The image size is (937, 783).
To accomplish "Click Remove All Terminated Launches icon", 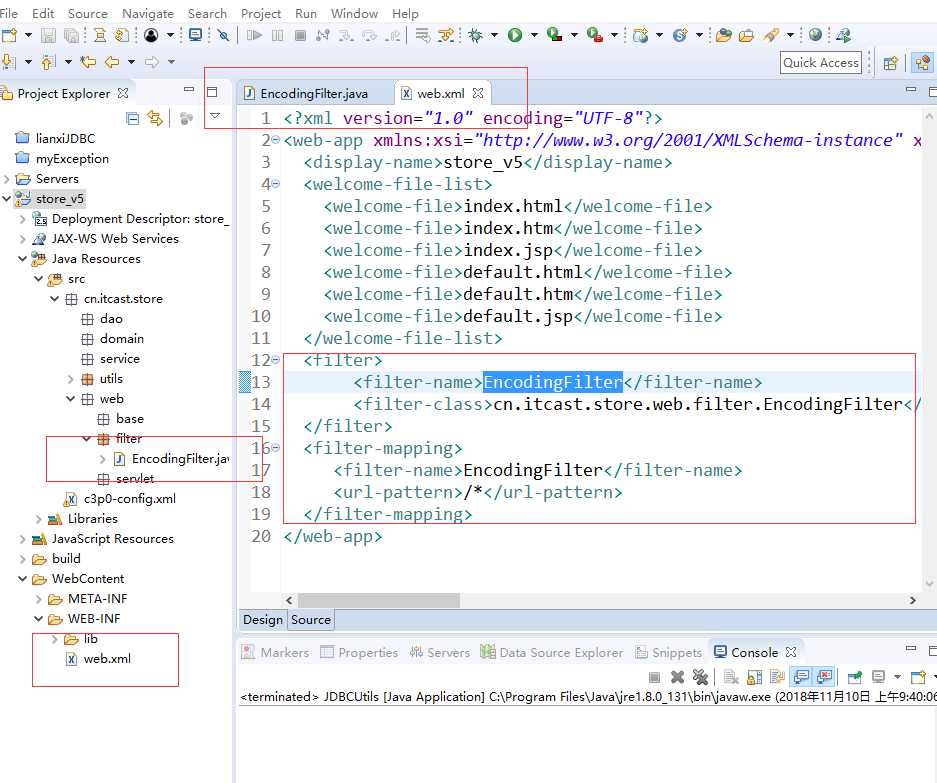I will point(700,677).
